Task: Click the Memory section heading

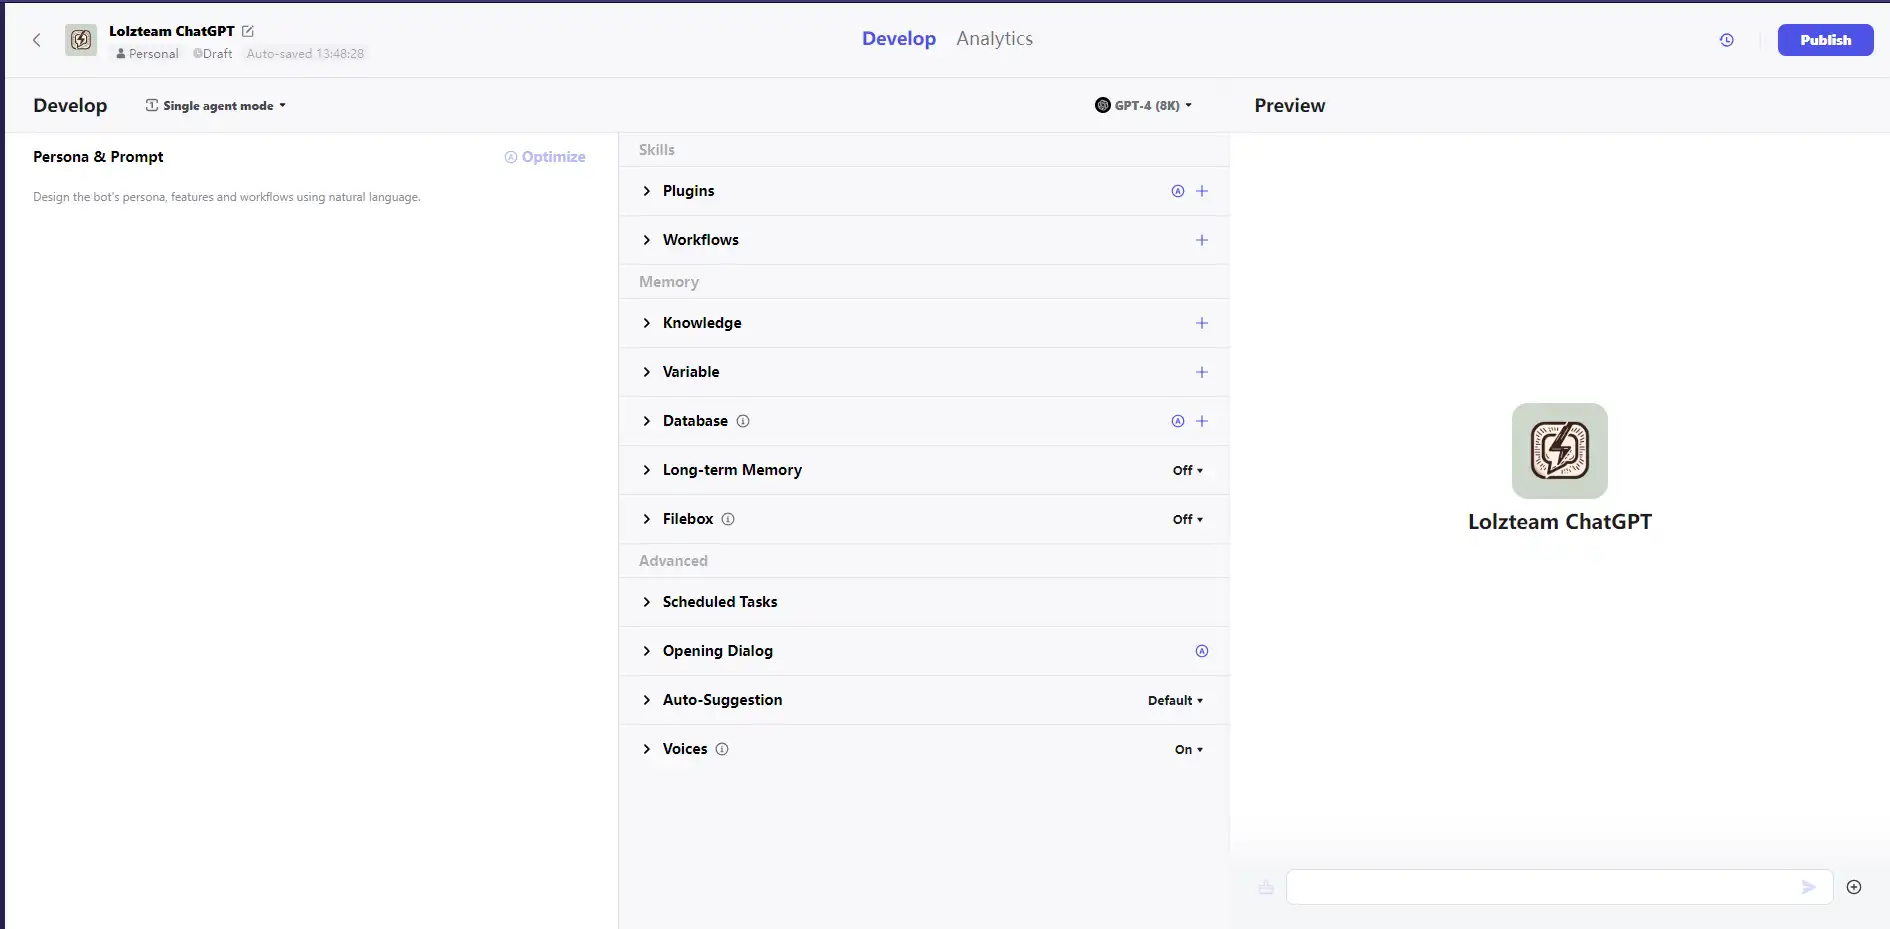Action: click(669, 282)
